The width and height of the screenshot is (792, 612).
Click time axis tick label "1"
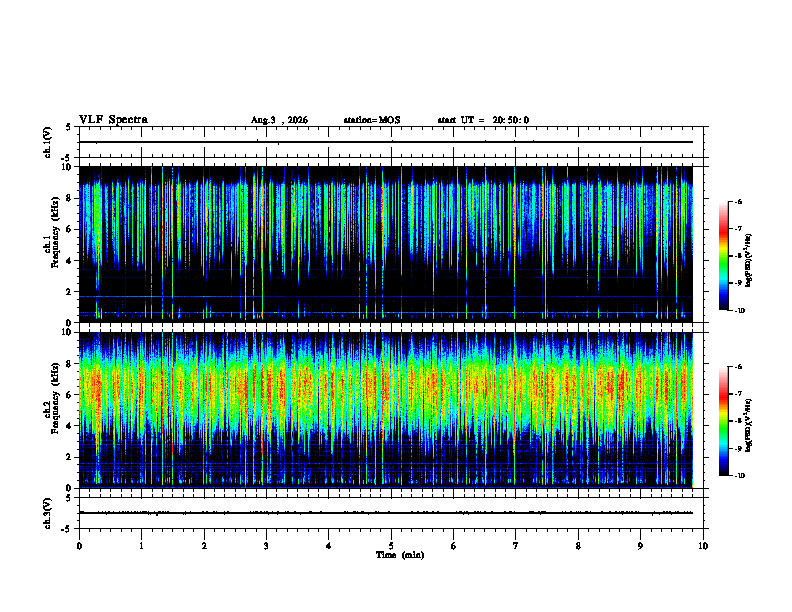click(141, 546)
